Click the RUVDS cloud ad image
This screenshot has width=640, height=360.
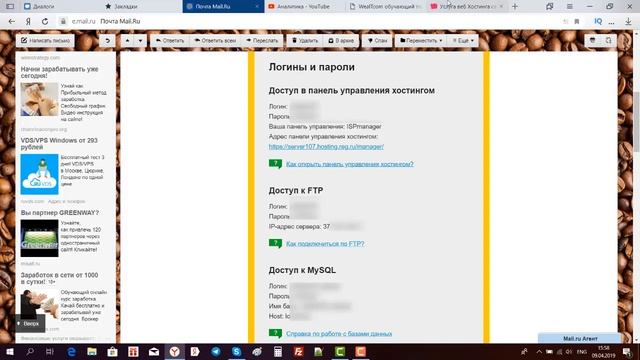(x=39, y=174)
